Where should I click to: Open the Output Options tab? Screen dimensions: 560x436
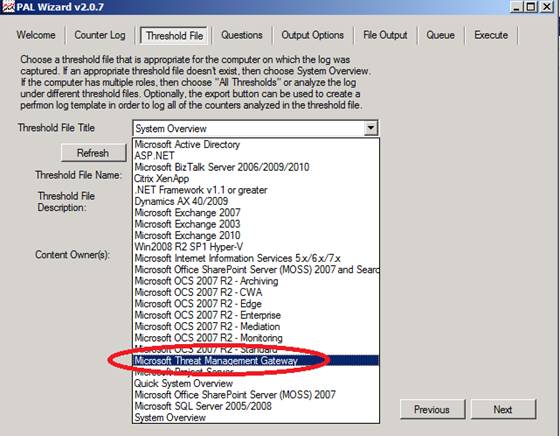pos(312,35)
